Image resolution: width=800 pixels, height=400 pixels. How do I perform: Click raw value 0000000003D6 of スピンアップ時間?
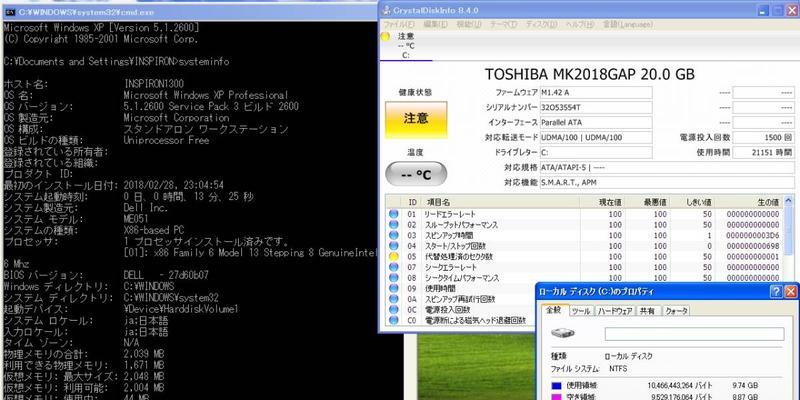[752, 236]
